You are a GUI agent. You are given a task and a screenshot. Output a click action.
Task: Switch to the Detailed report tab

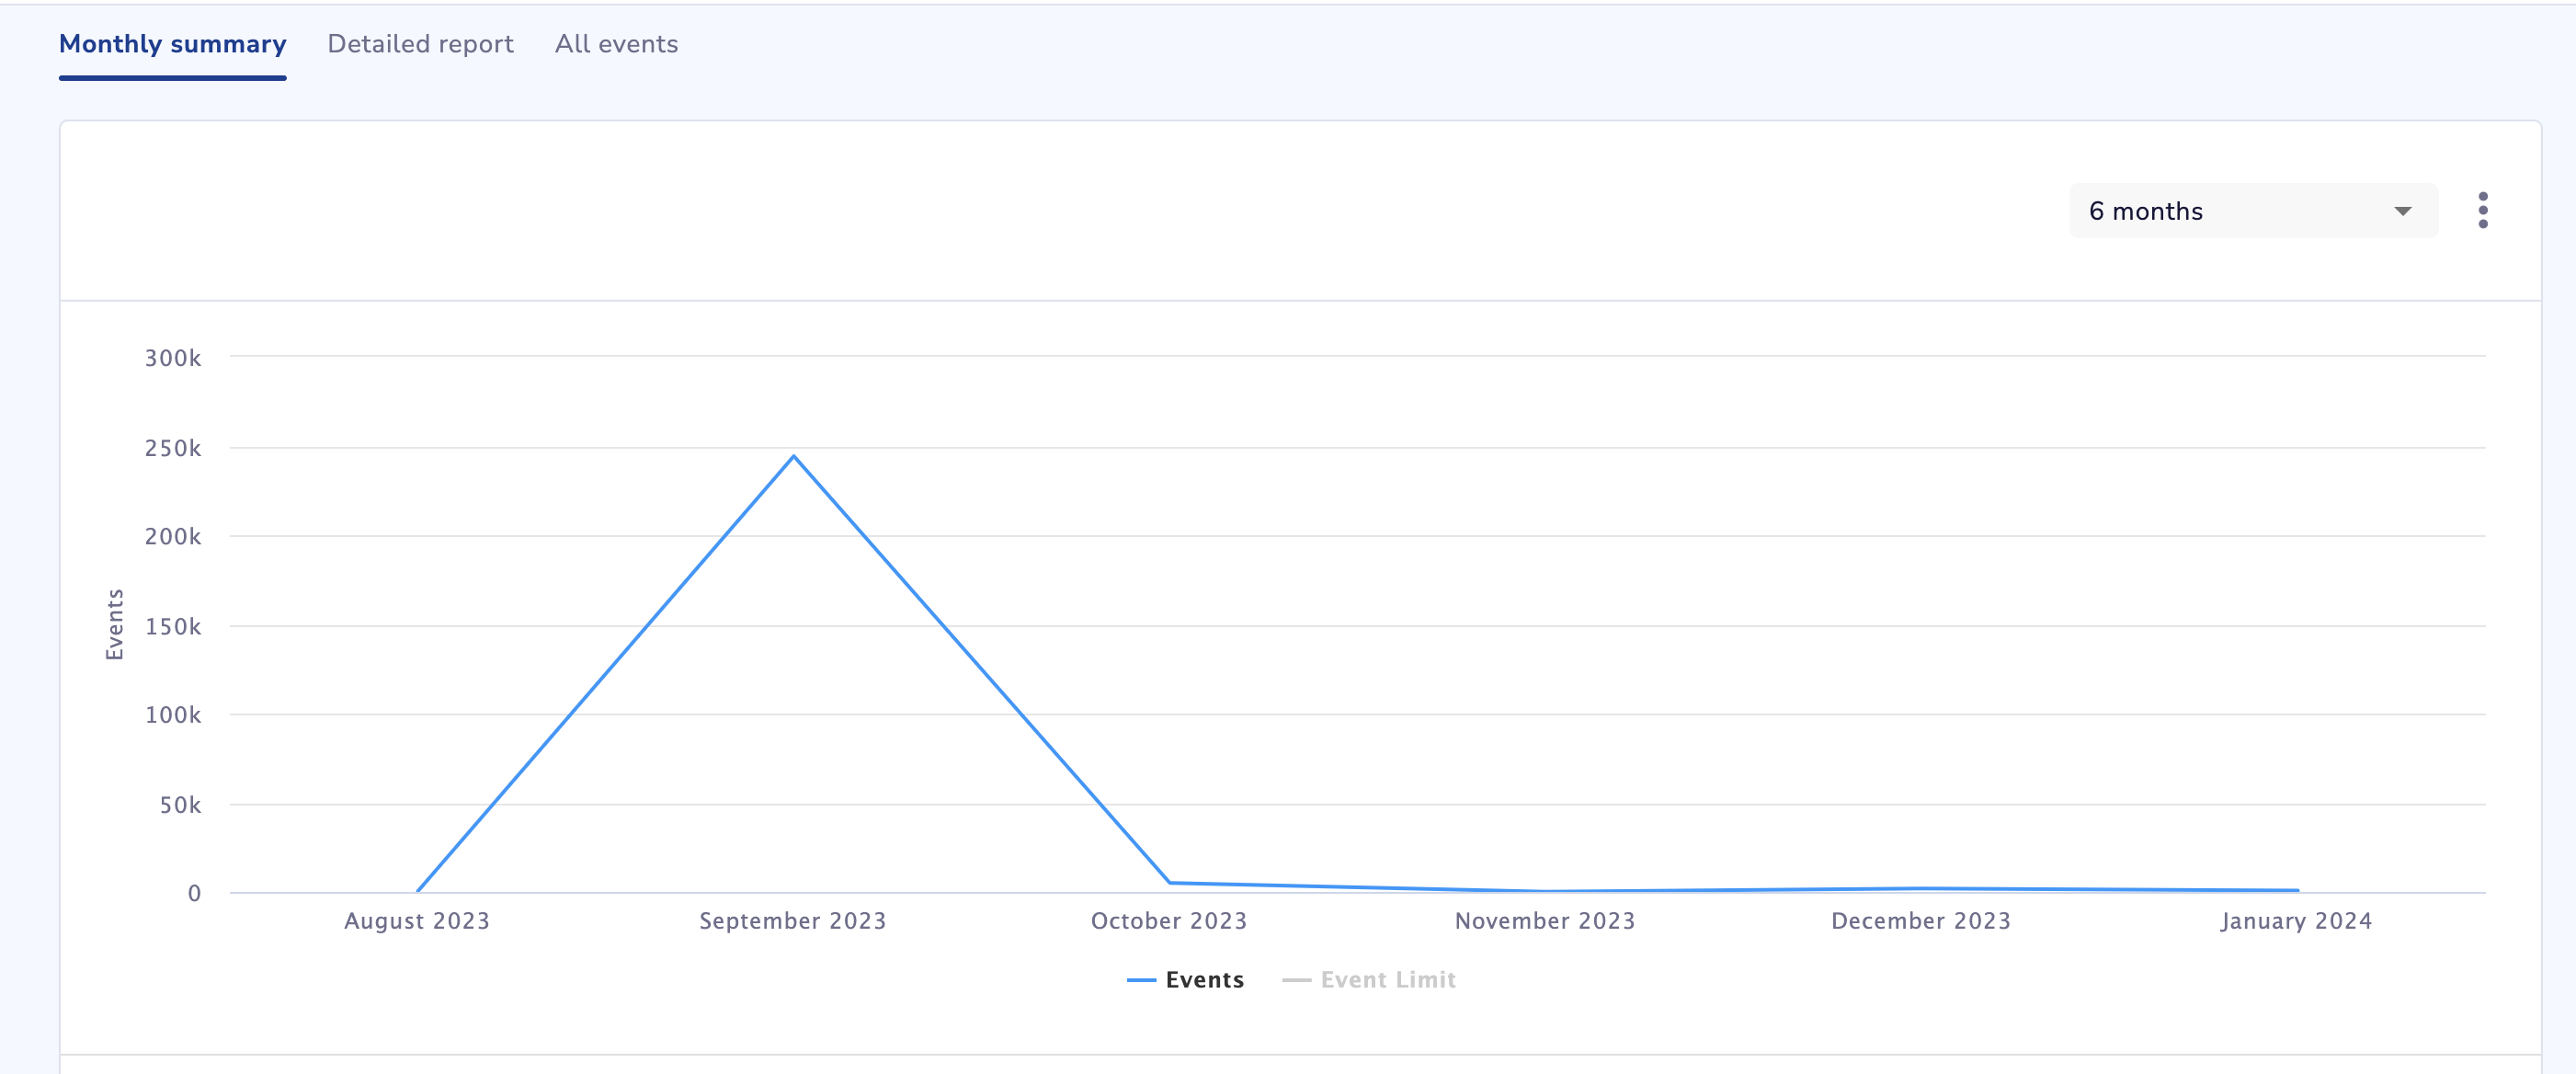click(420, 44)
